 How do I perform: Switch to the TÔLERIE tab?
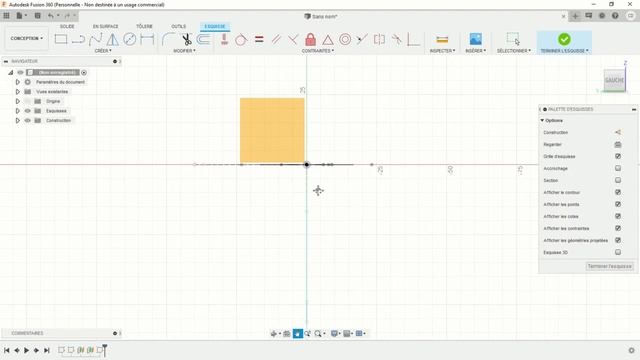144,27
